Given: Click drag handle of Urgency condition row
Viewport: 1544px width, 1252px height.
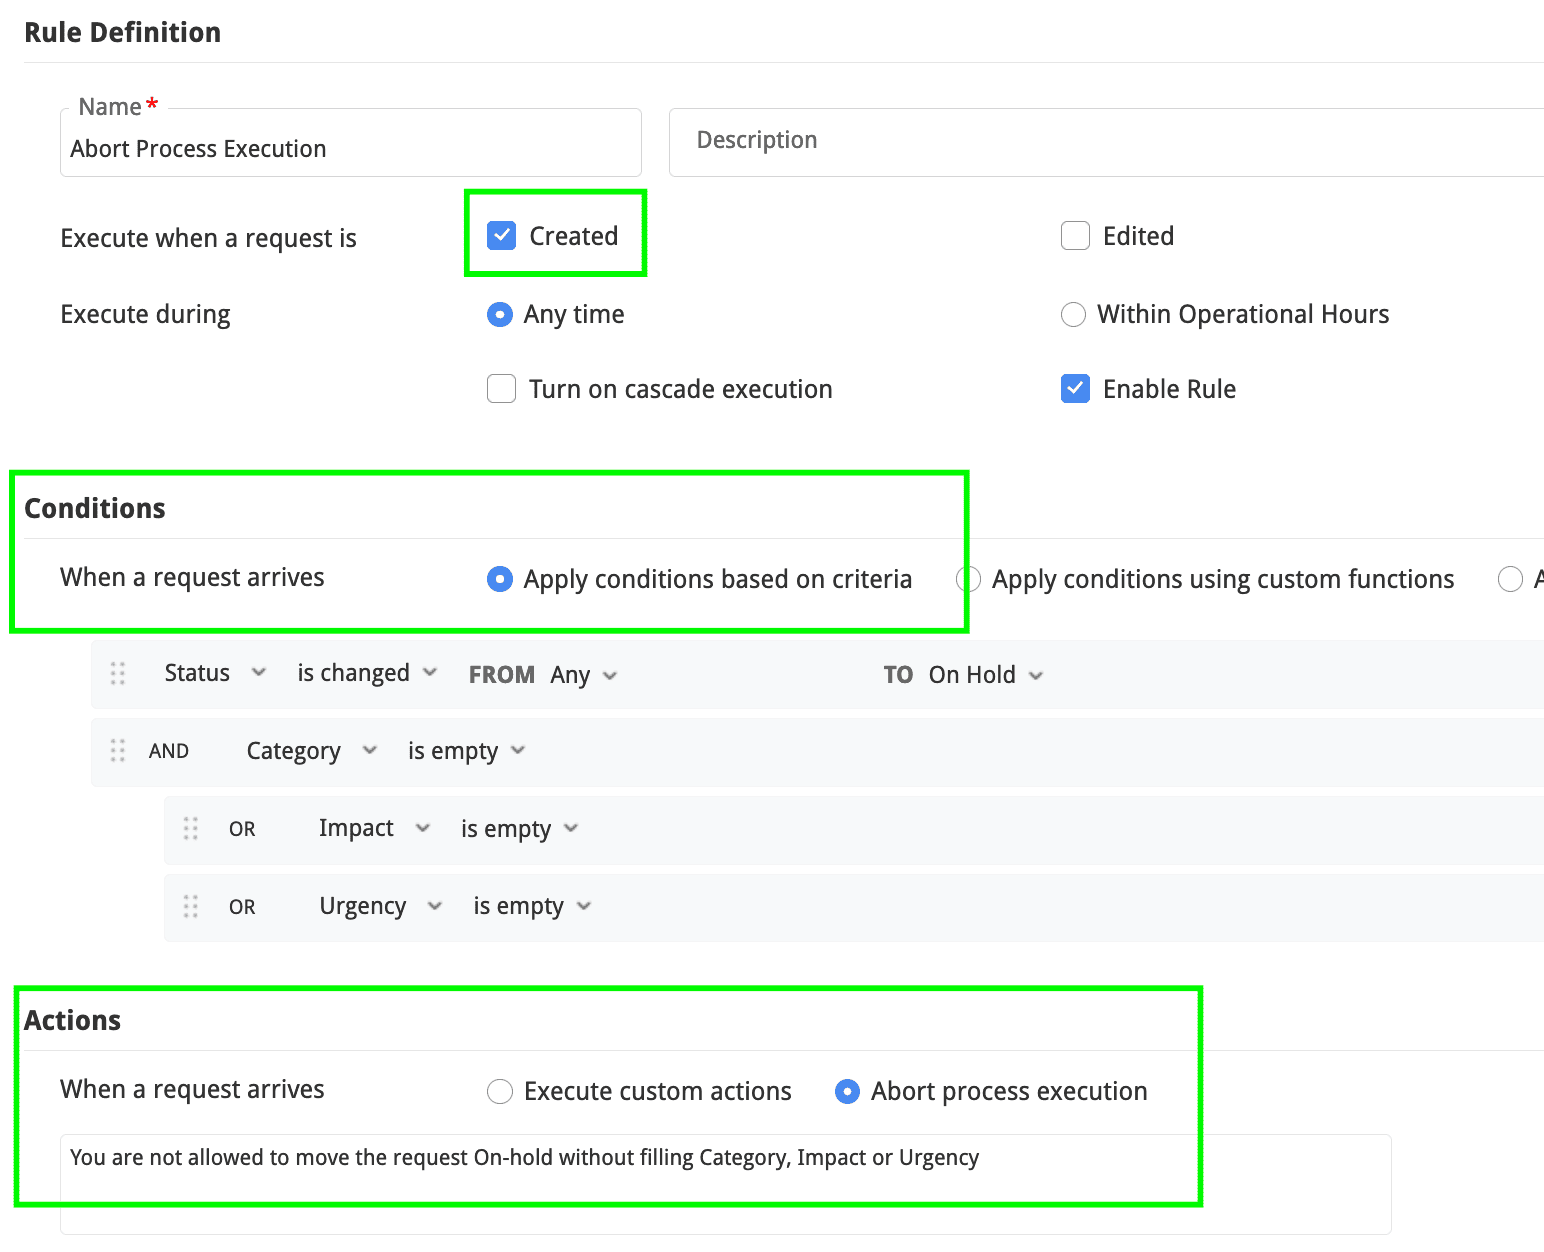Looking at the screenshot, I should [191, 907].
